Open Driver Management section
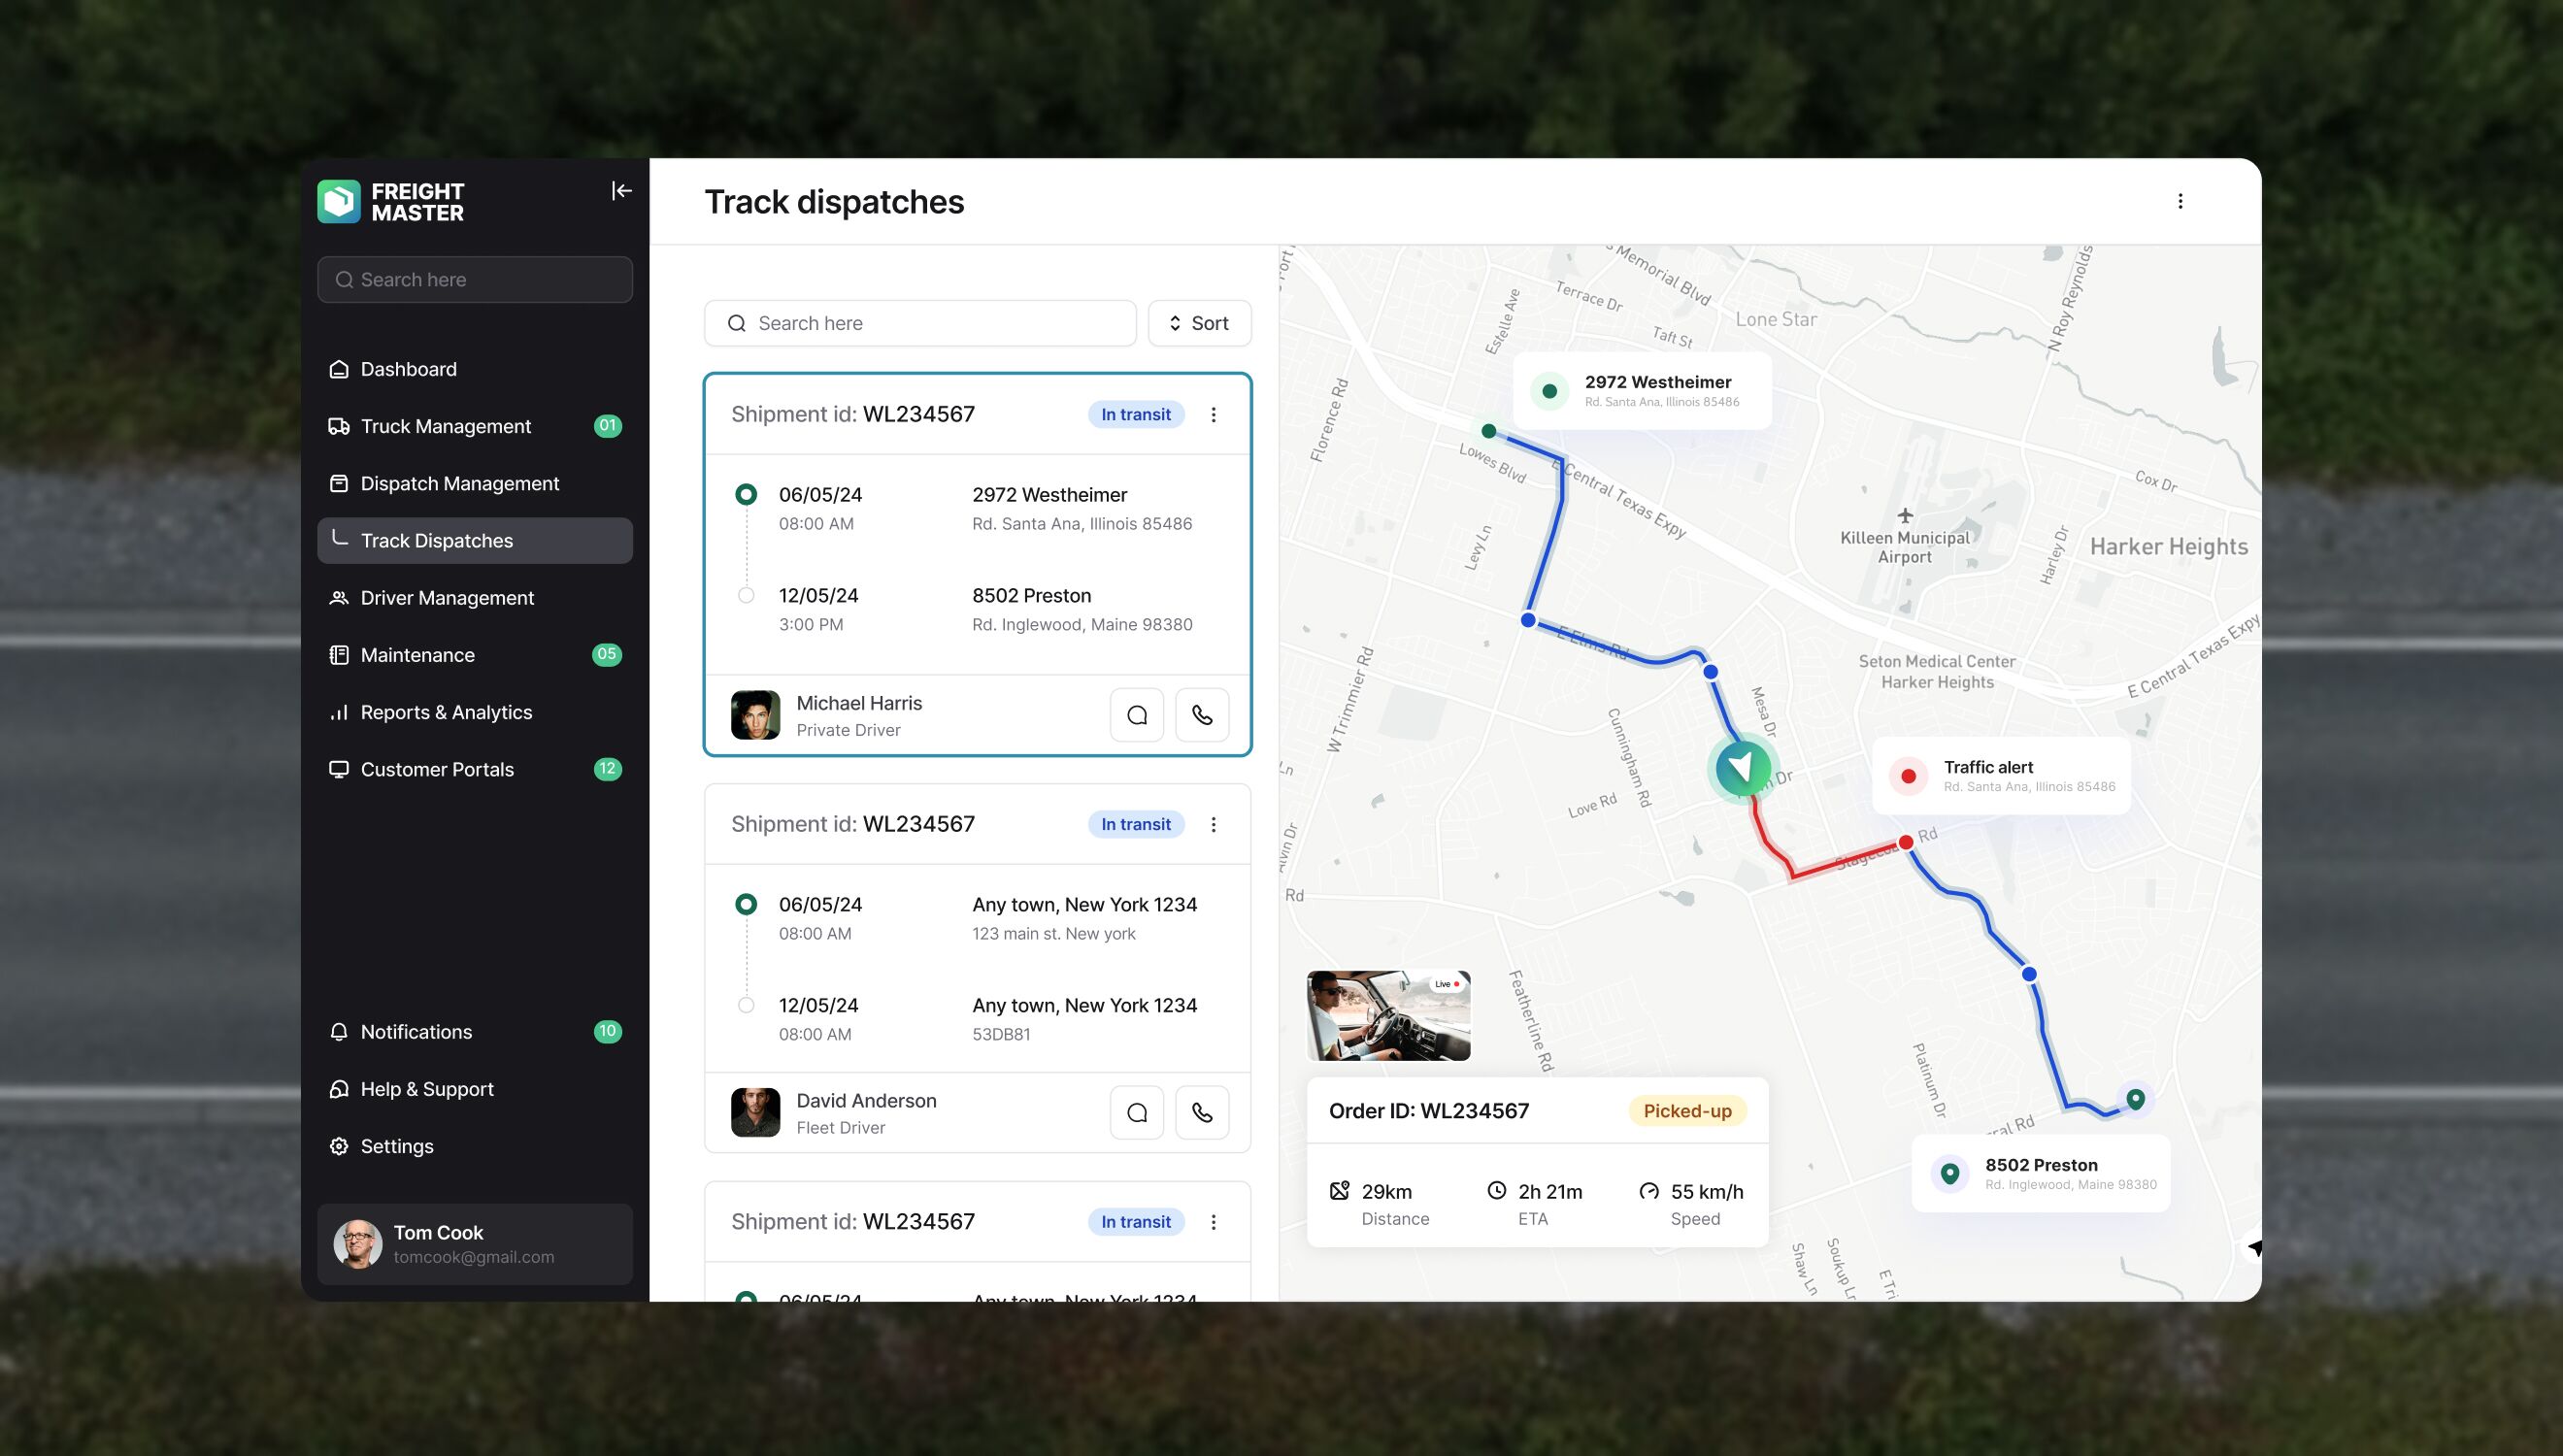This screenshot has width=2563, height=1456. pyautogui.click(x=475, y=597)
